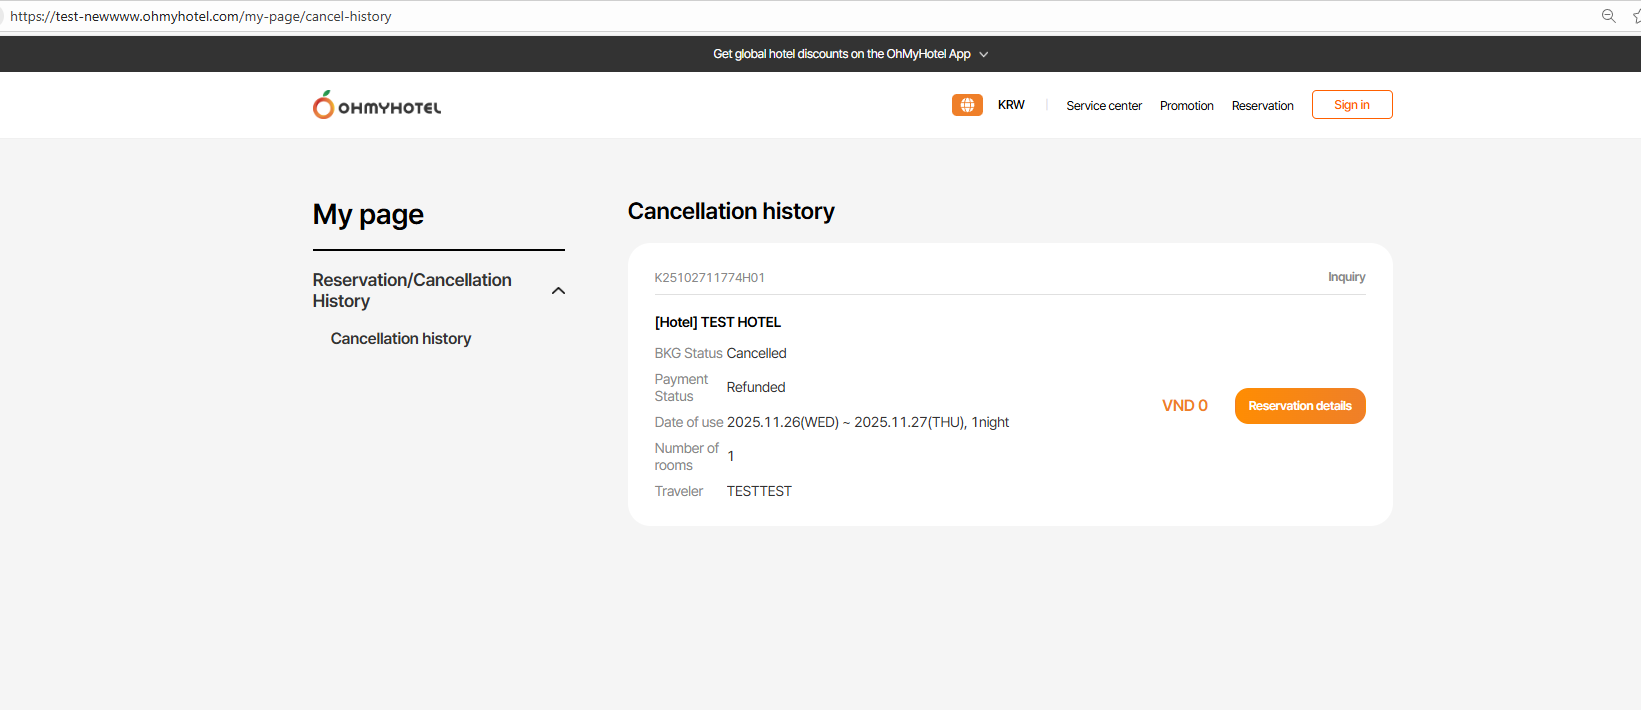Expand the OhMyHotel App banner chevron
1641x710 pixels.
(x=983, y=55)
